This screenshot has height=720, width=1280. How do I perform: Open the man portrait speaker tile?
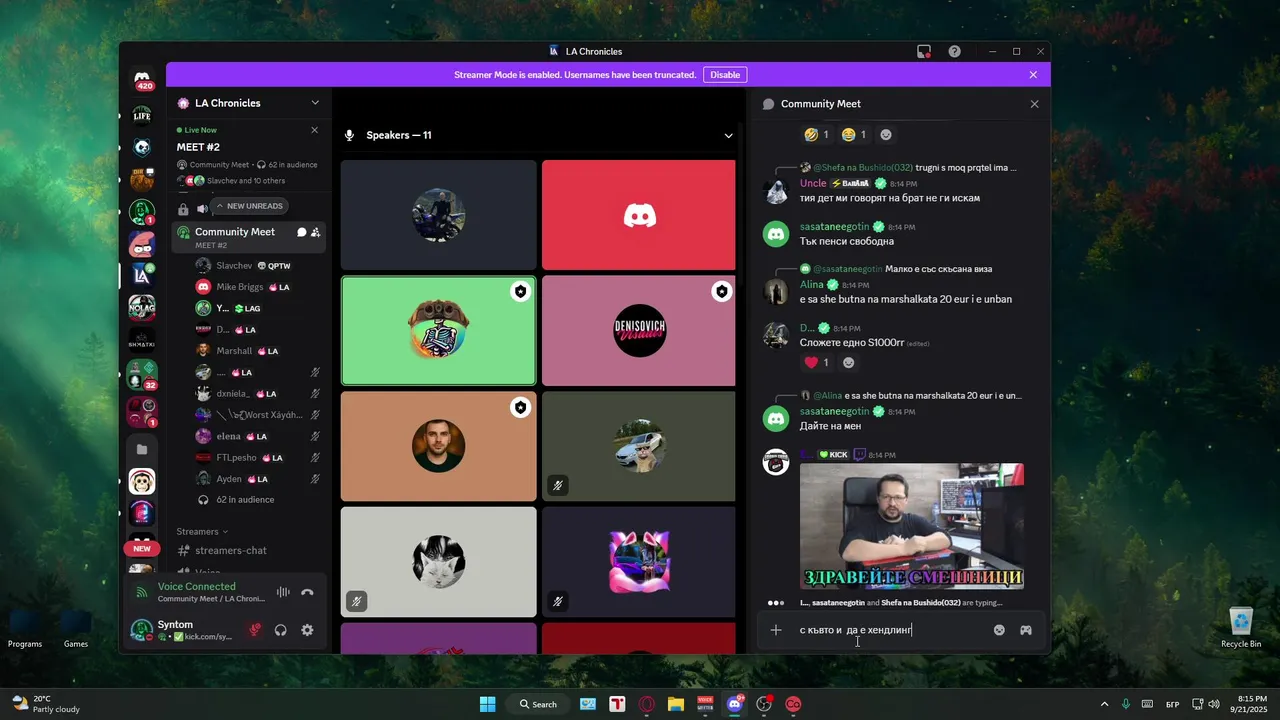(x=438, y=446)
